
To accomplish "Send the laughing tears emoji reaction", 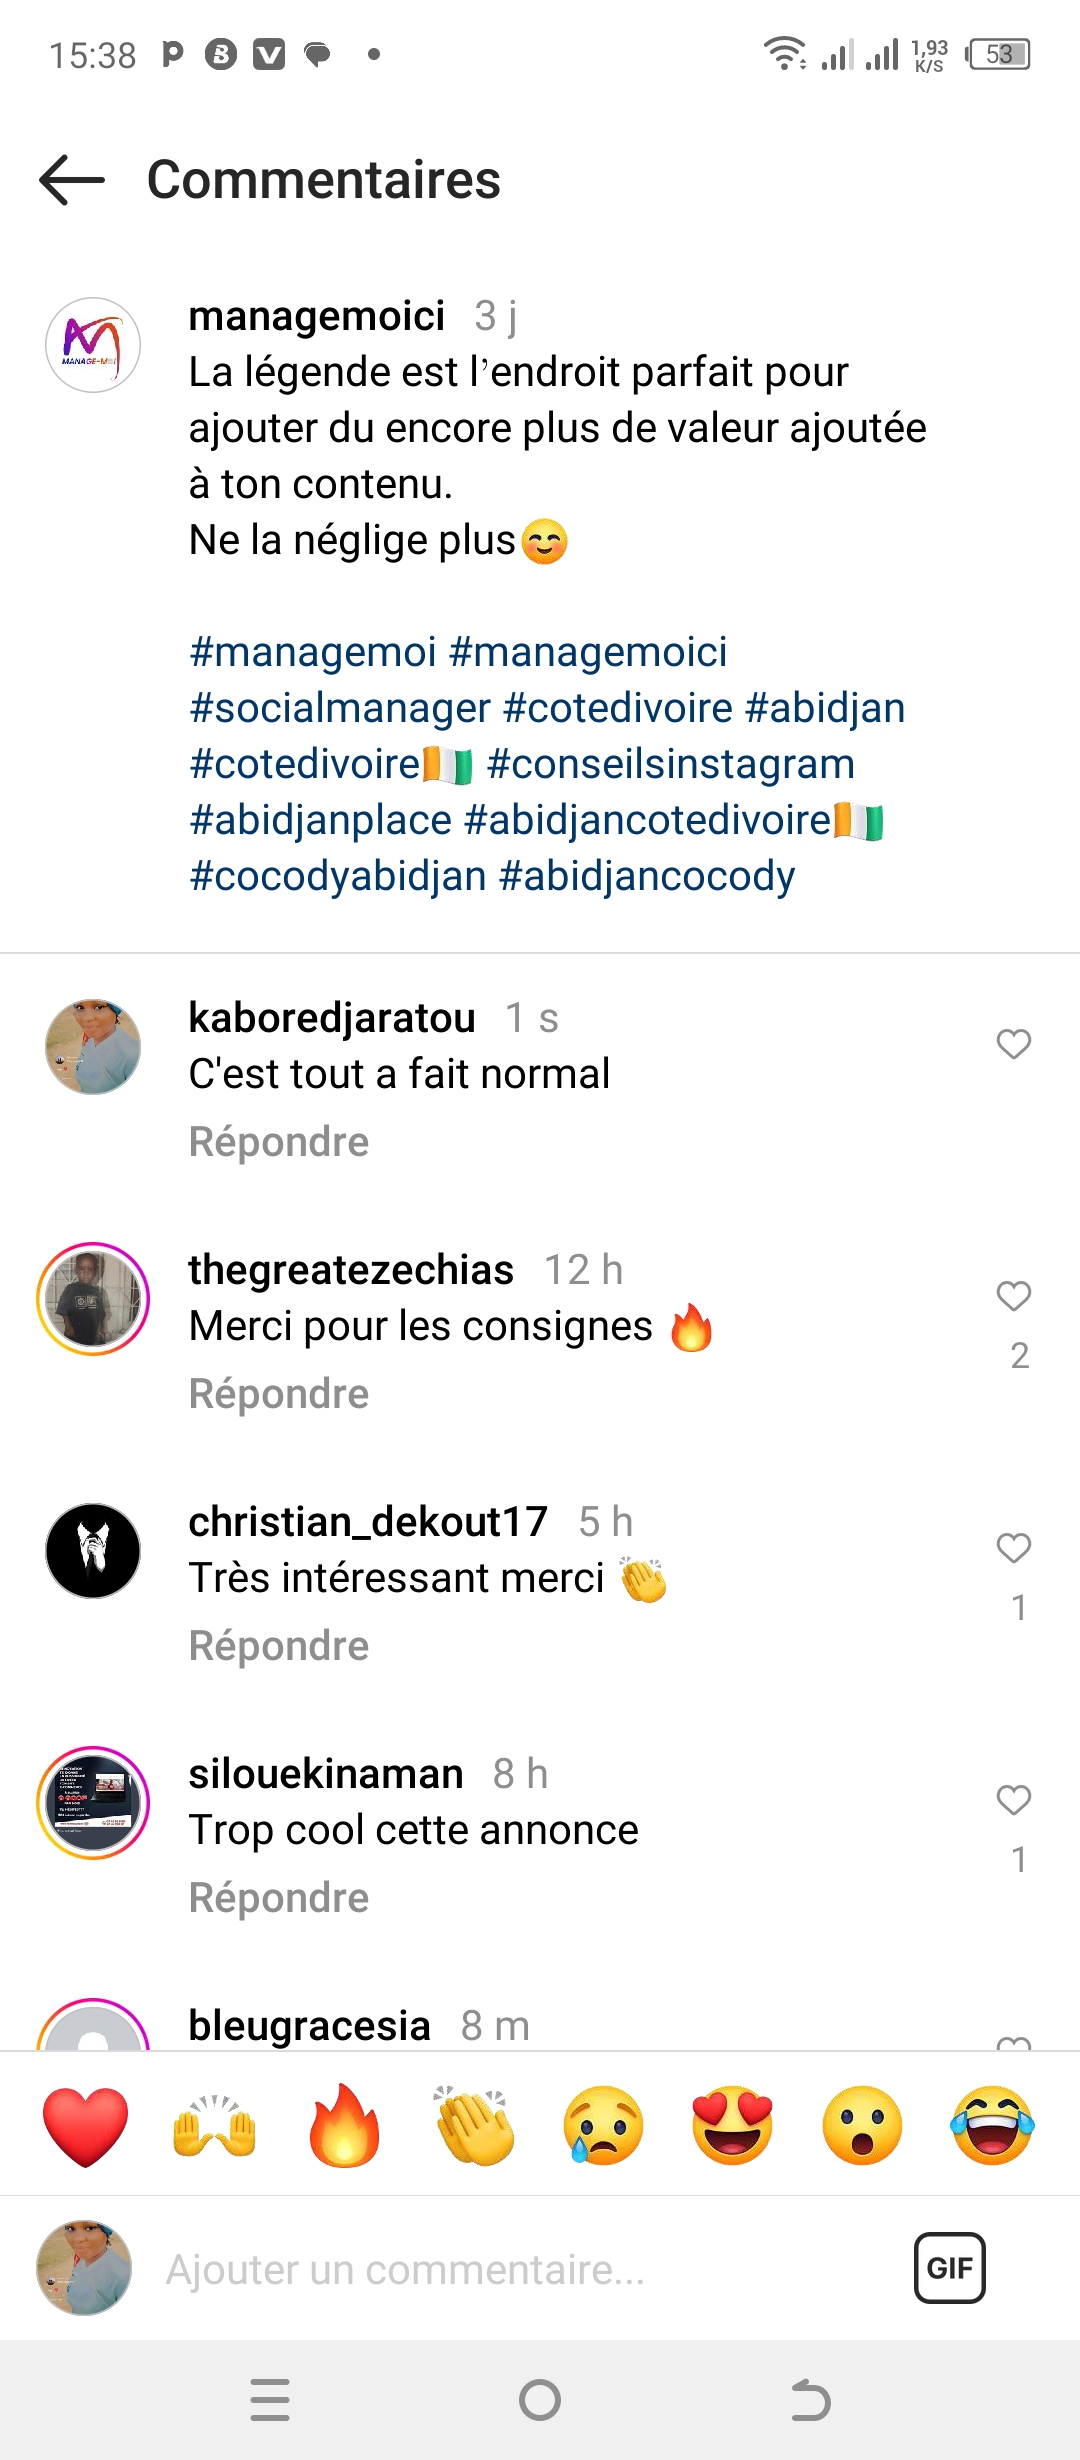I will 992,2125.
